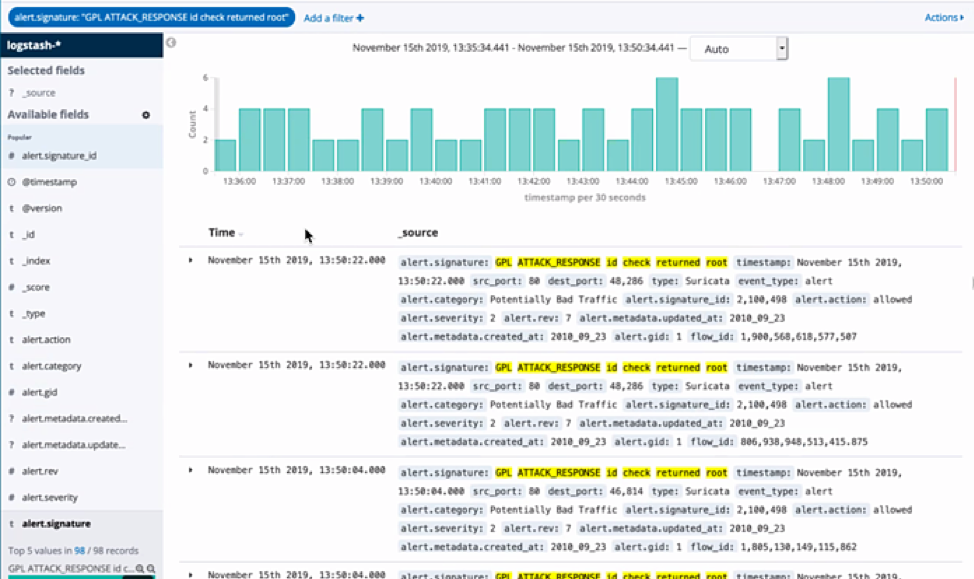
Task: Click the question mark icon beside _source field
Action: (11, 93)
